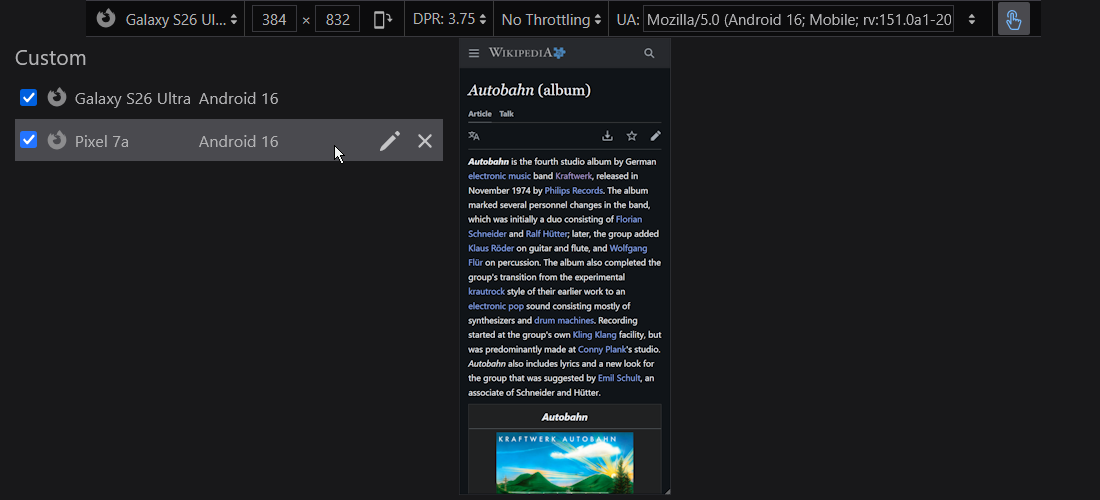This screenshot has height=500, width=1100.
Task: Click the Firefox icon beside Galaxy S26 Ultra row
Action: click(x=57, y=97)
